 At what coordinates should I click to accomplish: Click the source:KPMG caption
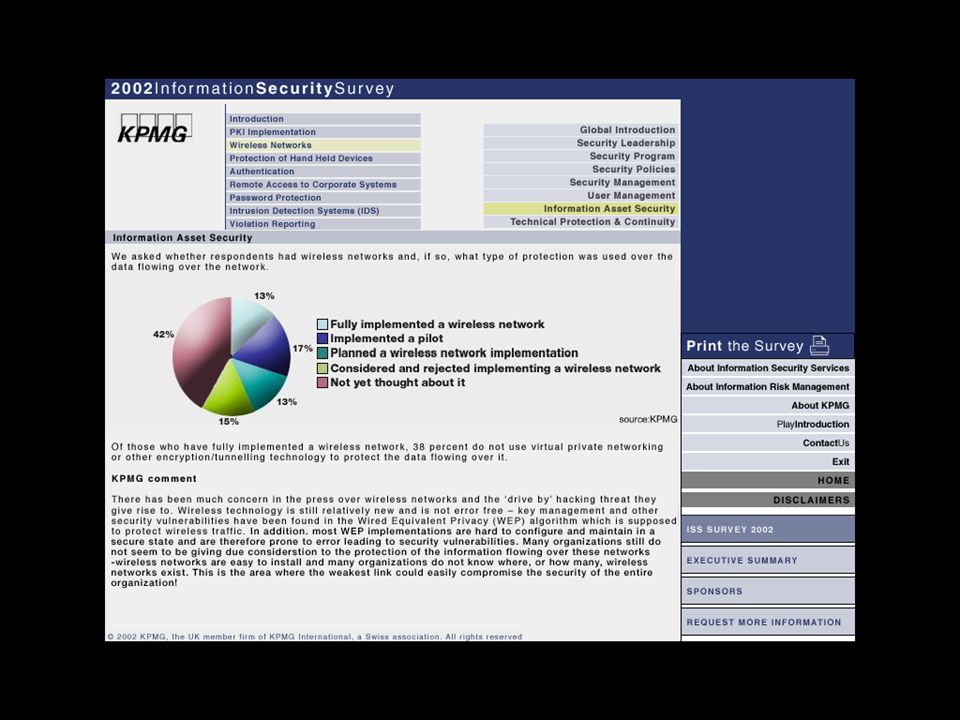pos(648,419)
